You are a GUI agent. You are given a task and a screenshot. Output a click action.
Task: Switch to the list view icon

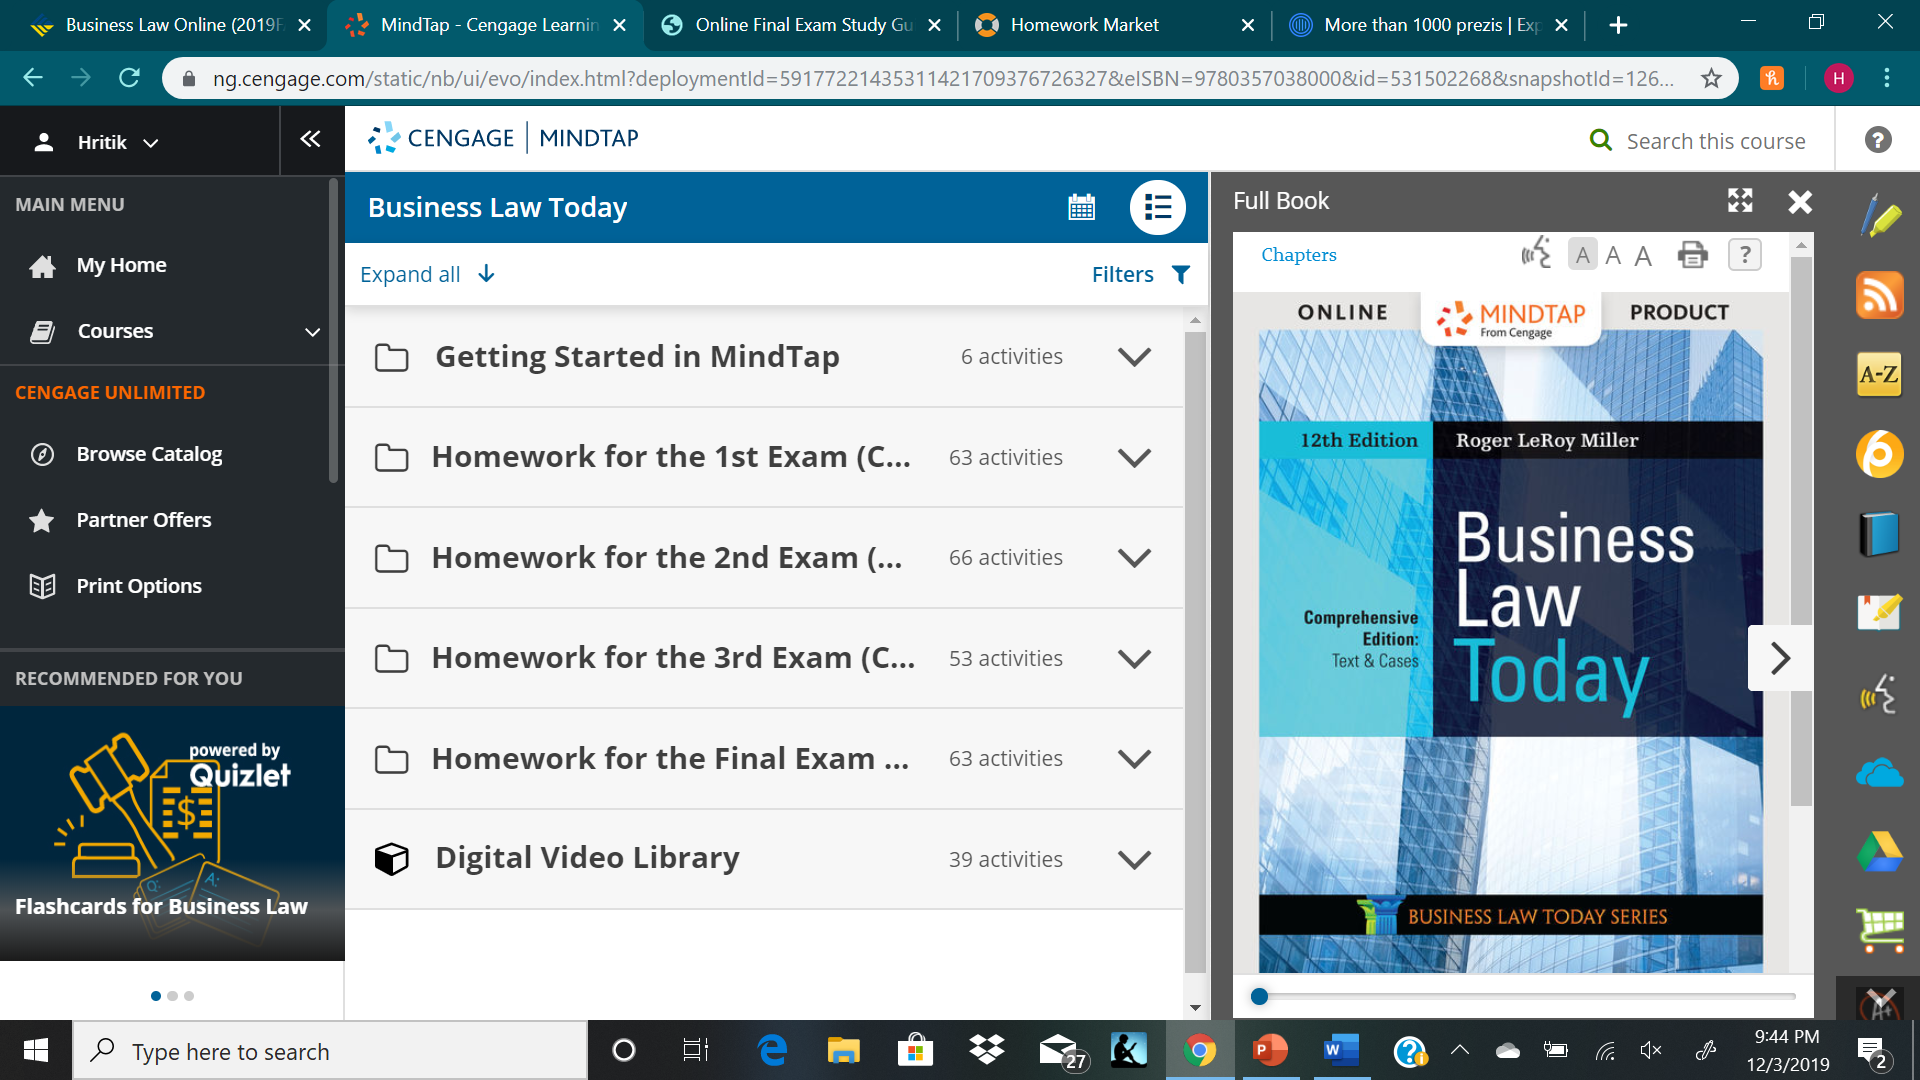click(x=1157, y=207)
